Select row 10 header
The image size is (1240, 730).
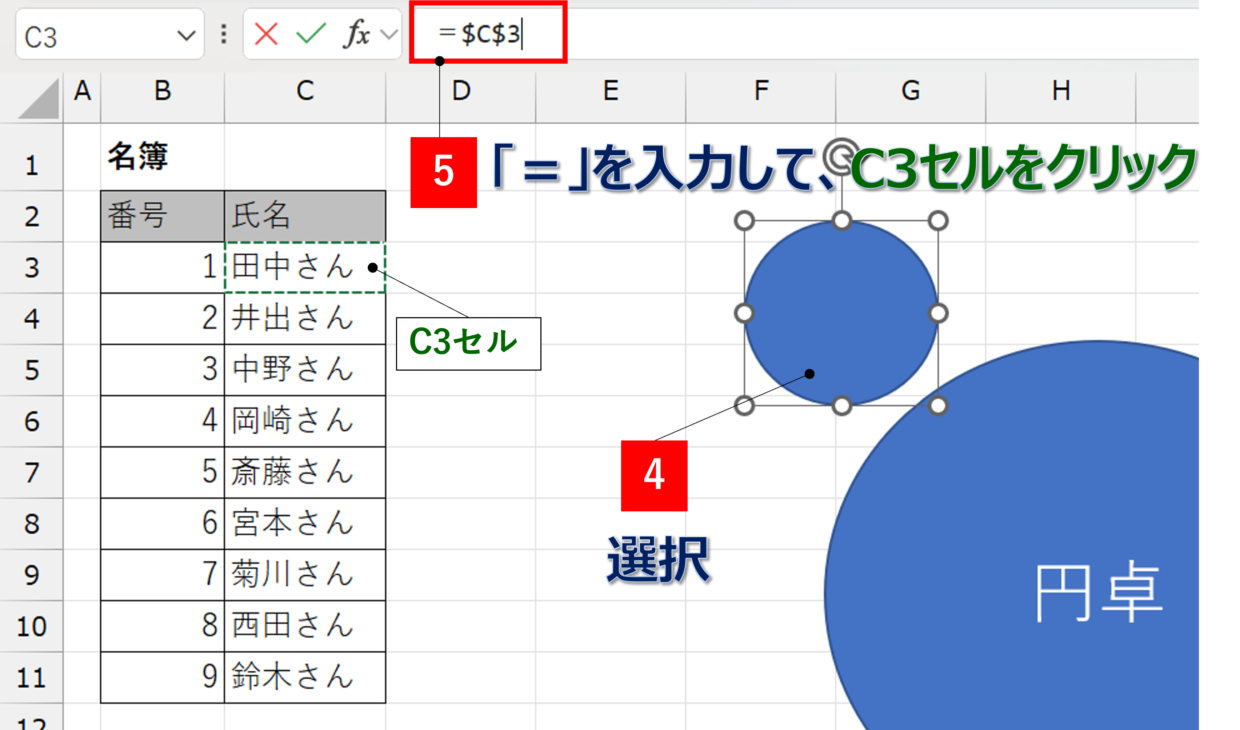point(32,626)
